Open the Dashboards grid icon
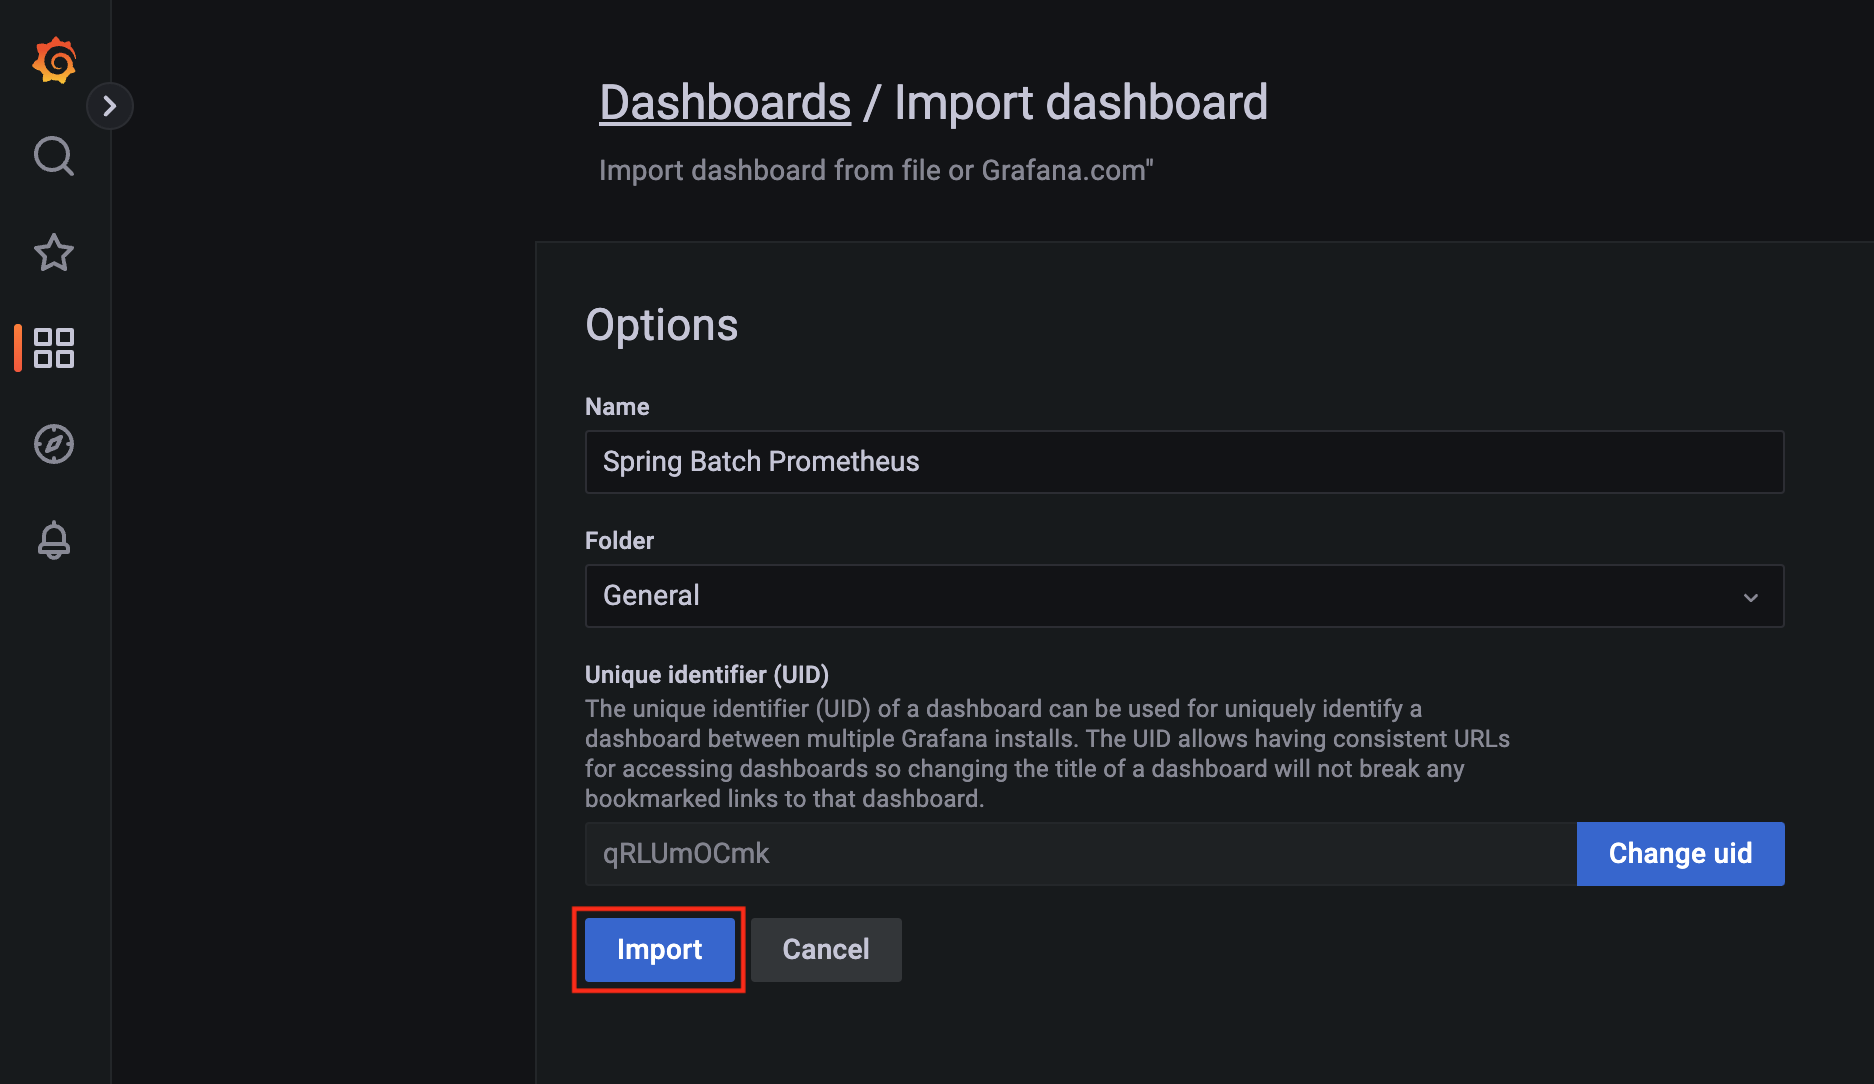The width and height of the screenshot is (1874, 1084). pos(54,348)
